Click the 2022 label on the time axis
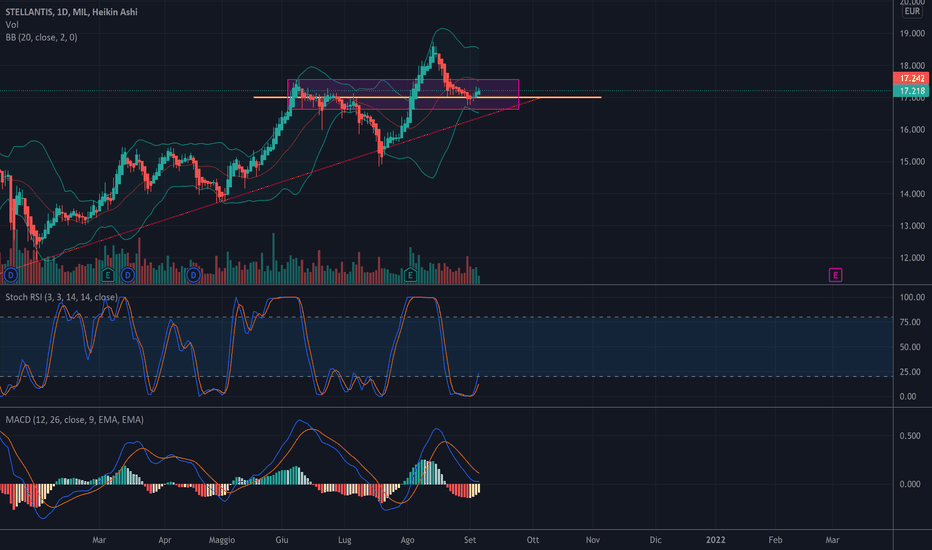932x550 pixels. tap(716, 540)
